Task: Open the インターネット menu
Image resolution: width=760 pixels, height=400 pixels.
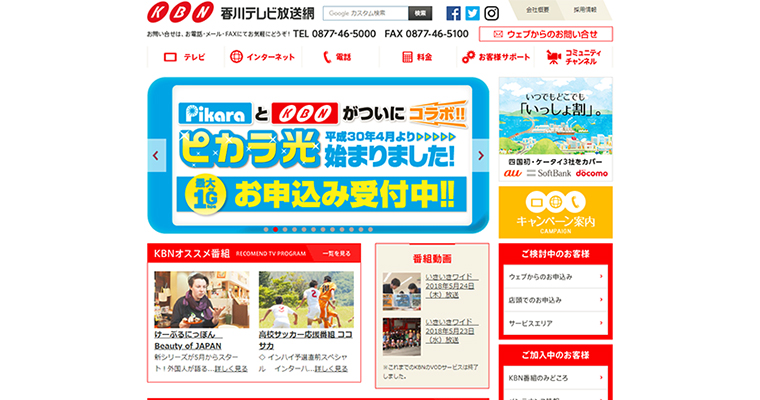Action: 263,57
